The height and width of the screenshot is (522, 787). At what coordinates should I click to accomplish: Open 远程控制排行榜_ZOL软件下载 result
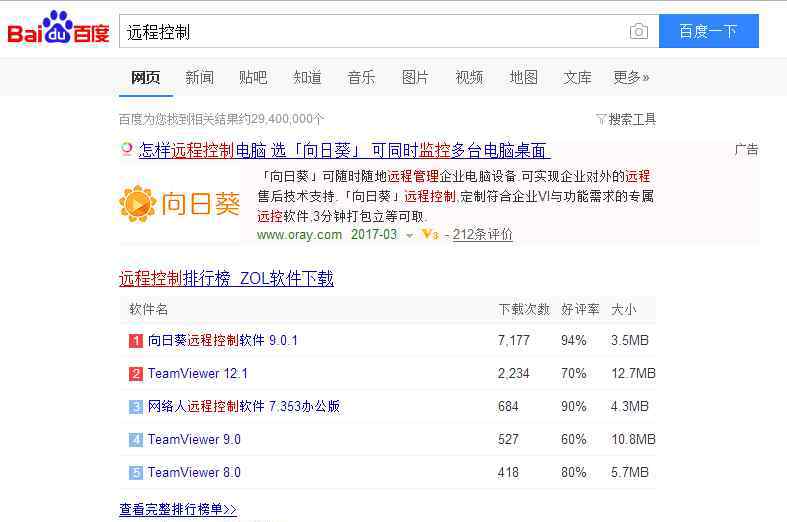click(226, 278)
